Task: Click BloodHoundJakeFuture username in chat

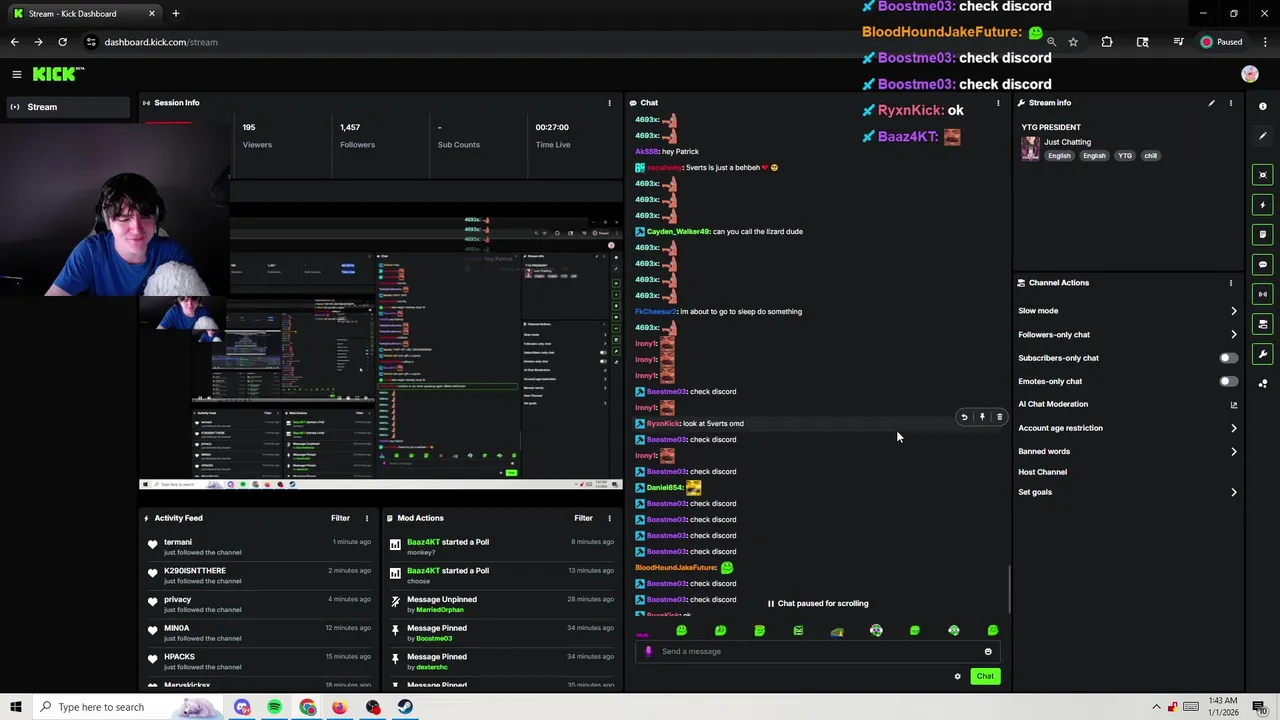Action: 676,568
